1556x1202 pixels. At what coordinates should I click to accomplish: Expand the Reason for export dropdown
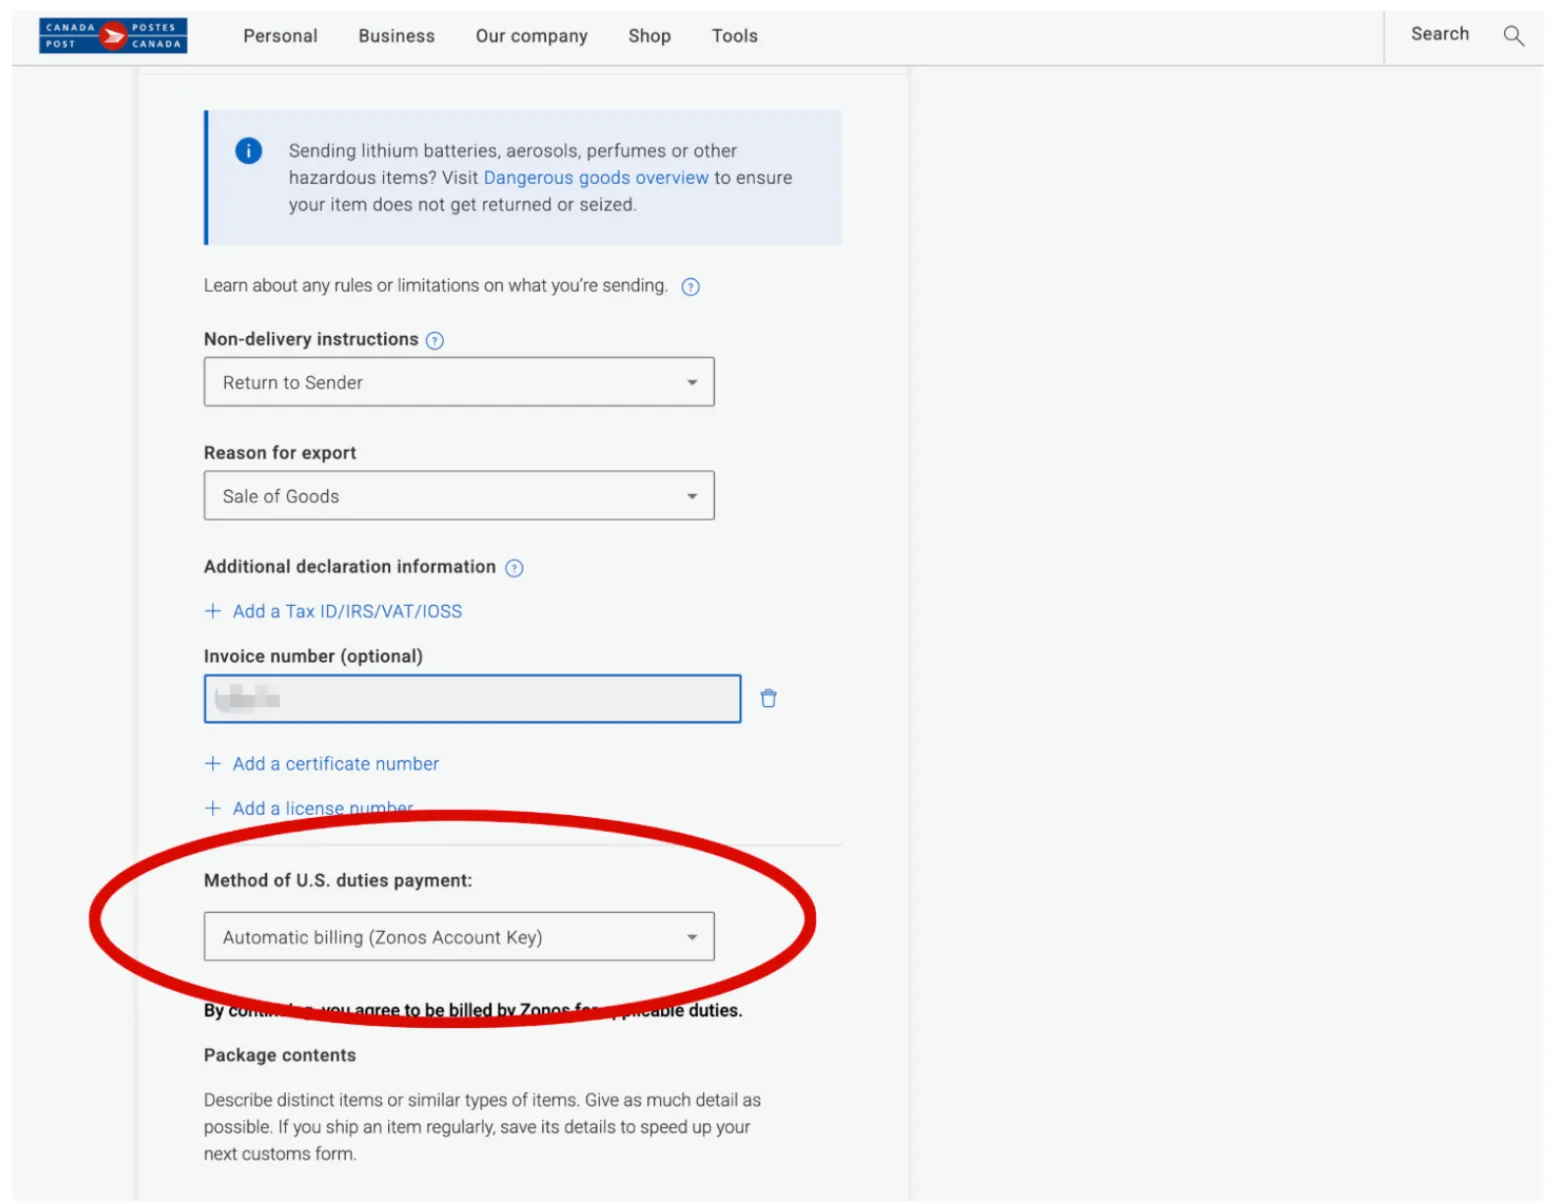pos(459,496)
